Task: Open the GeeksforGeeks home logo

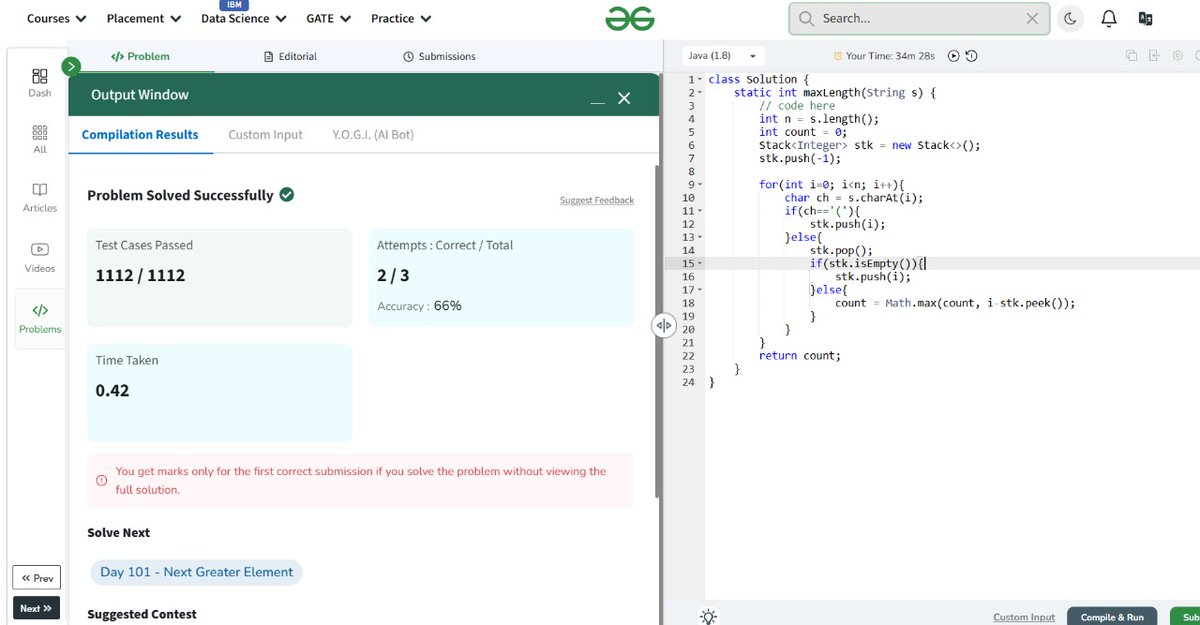Action: click(x=629, y=18)
